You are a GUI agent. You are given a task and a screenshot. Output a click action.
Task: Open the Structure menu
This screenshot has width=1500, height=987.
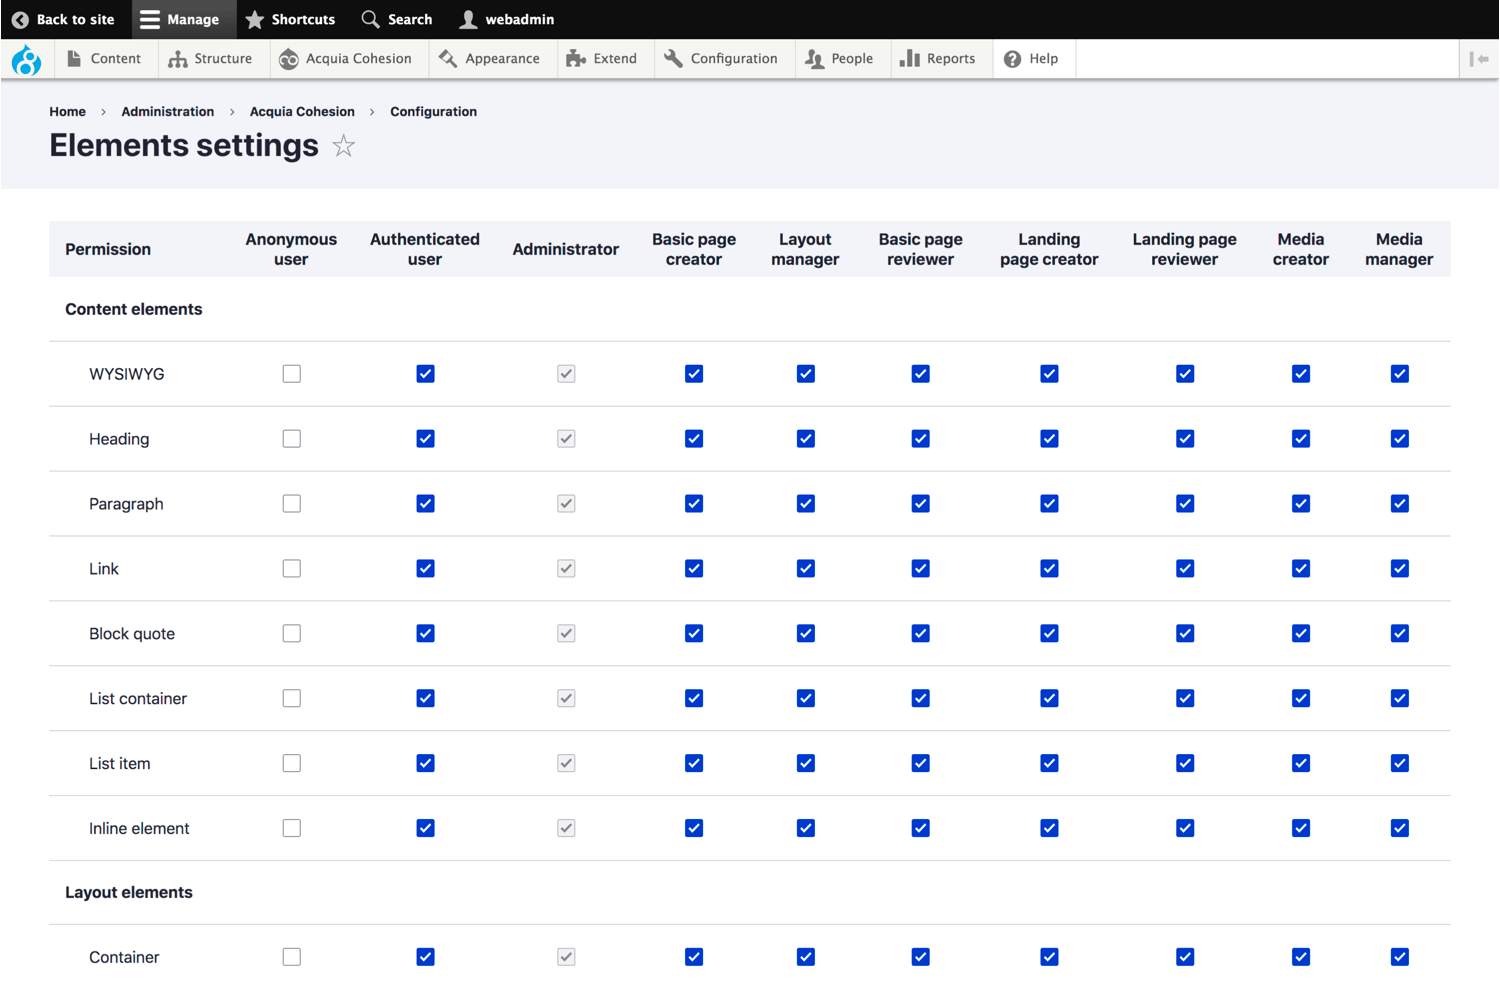point(211,59)
